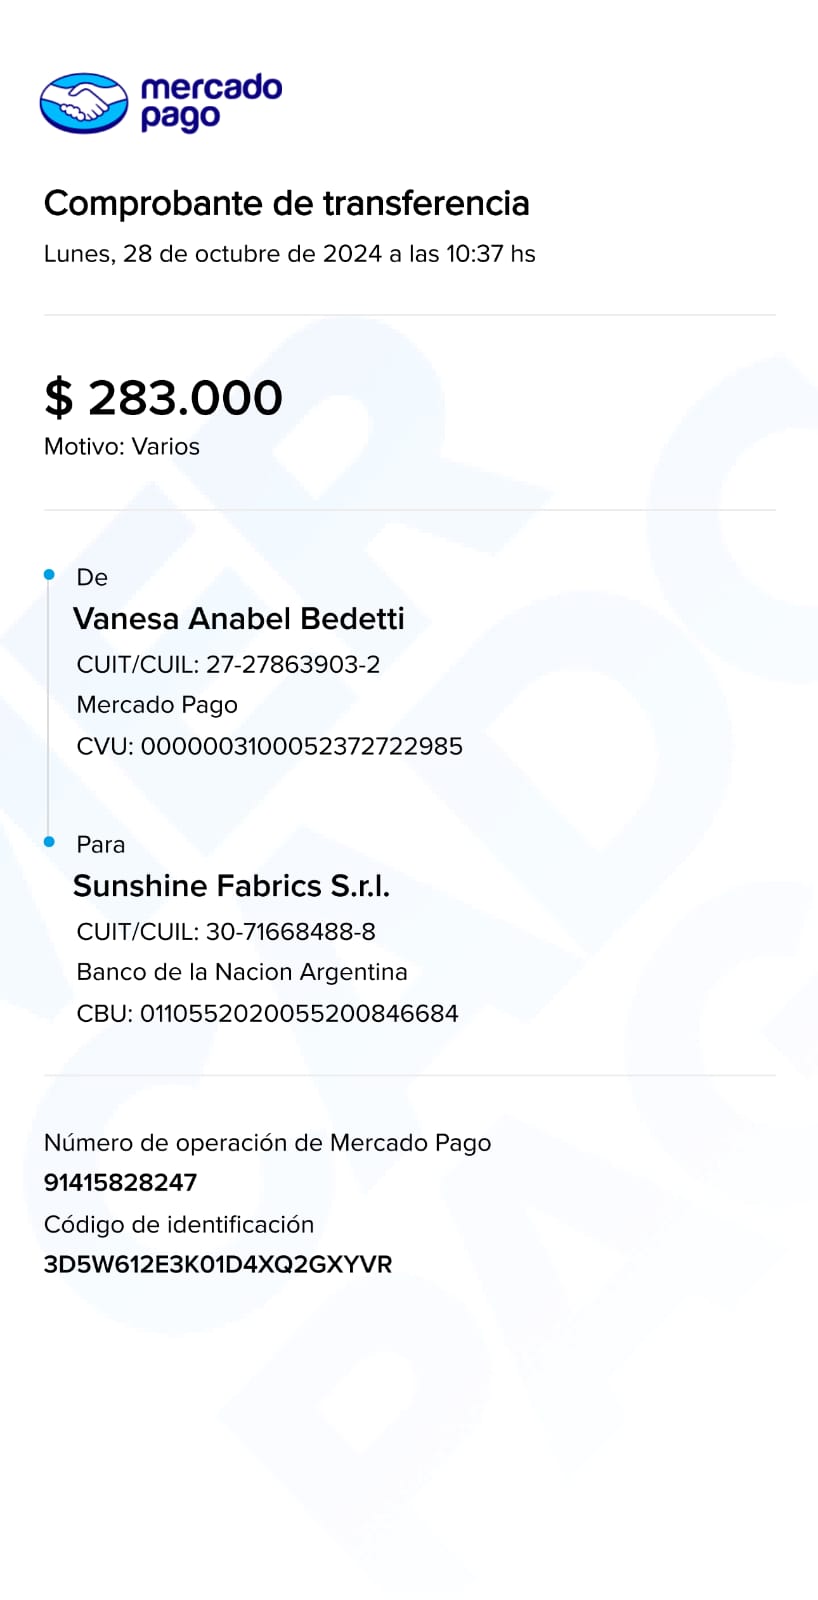
Task: Click the 'mercado pago' wordmark text
Action: (210, 102)
